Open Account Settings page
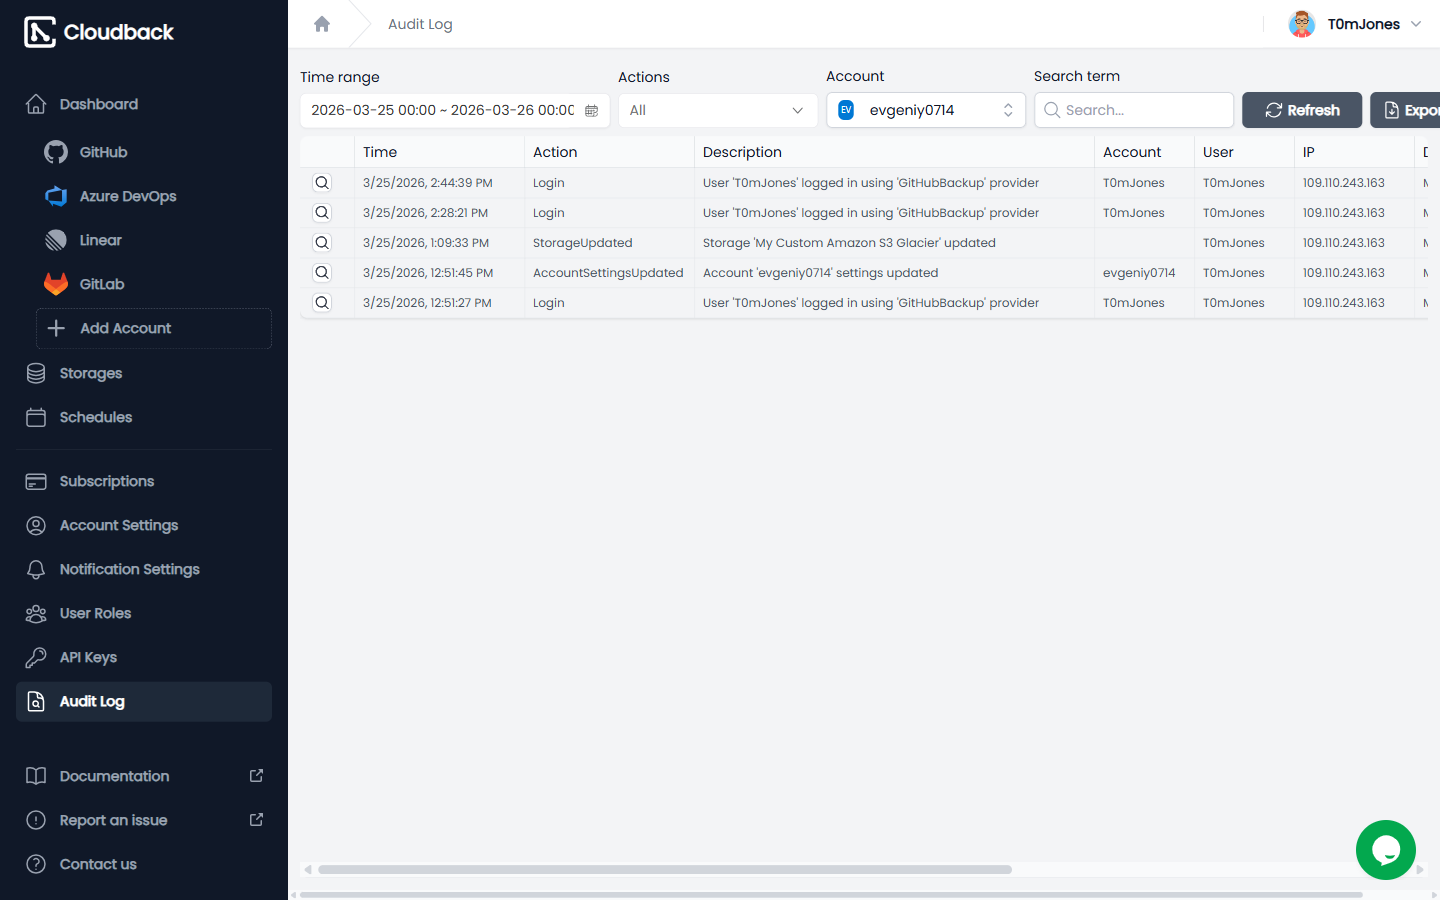 (144, 525)
